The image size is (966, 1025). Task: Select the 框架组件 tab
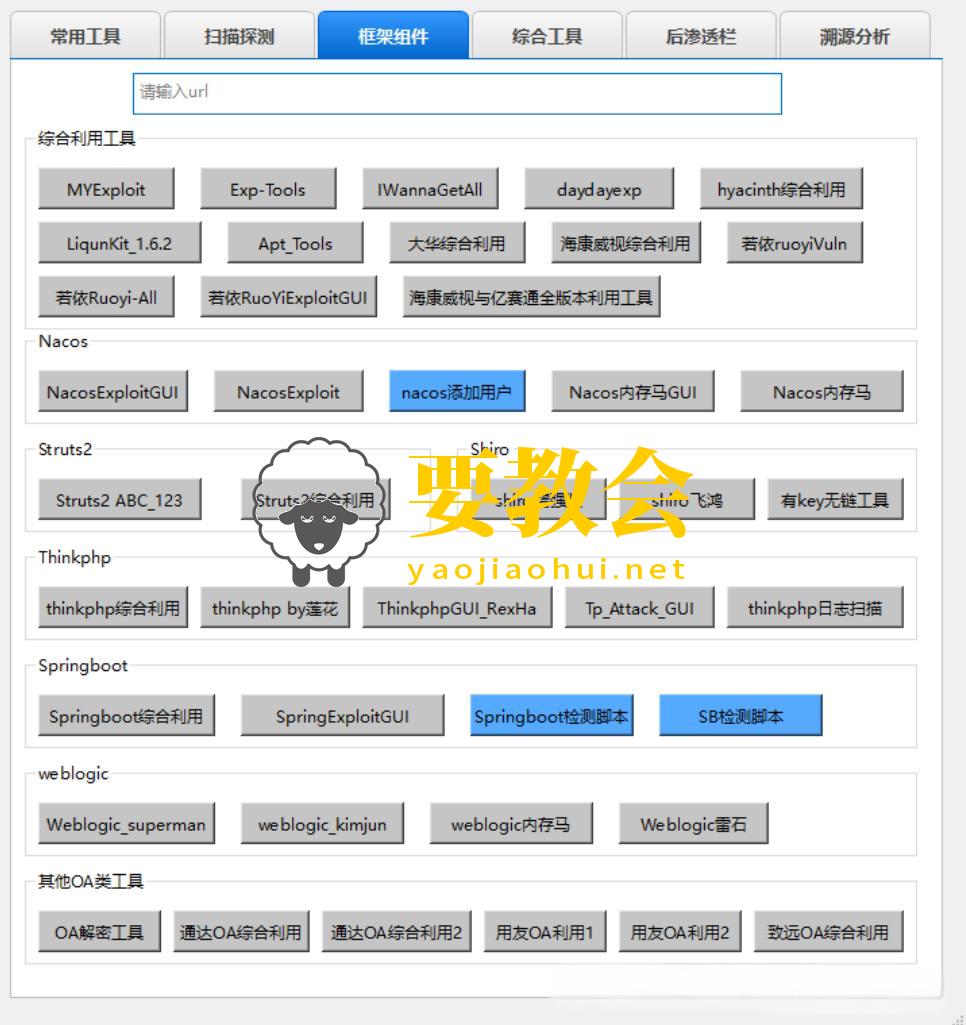(x=393, y=36)
